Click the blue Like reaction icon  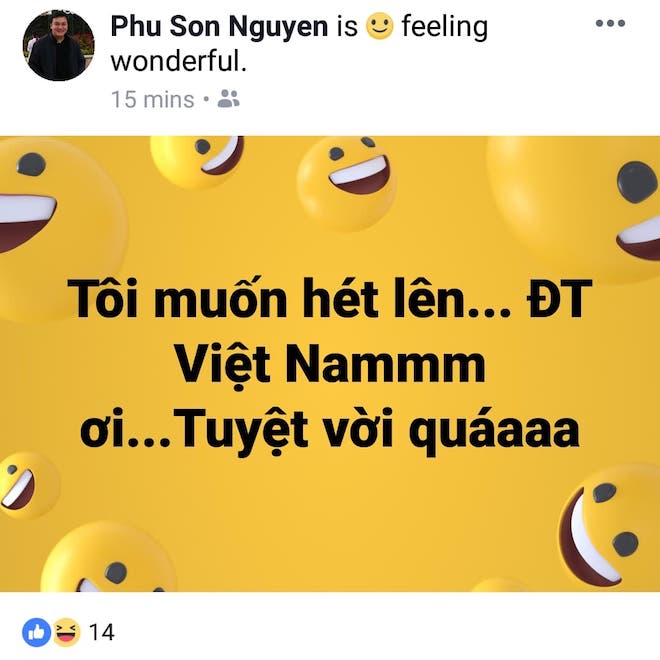tap(36, 632)
